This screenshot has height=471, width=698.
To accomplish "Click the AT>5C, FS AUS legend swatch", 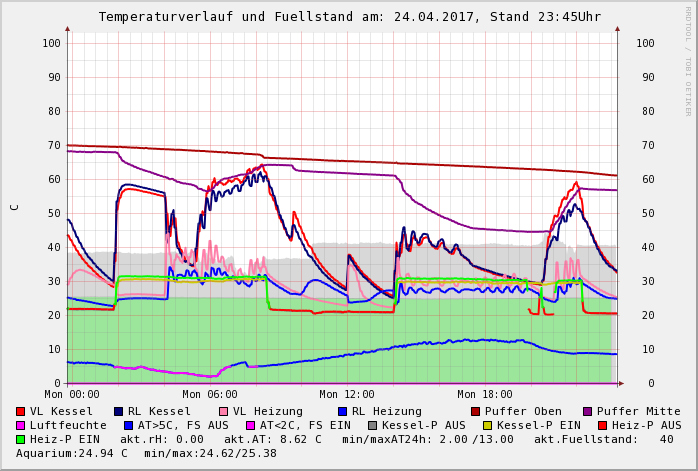I will pyautogui.click(x=126, y=425).
